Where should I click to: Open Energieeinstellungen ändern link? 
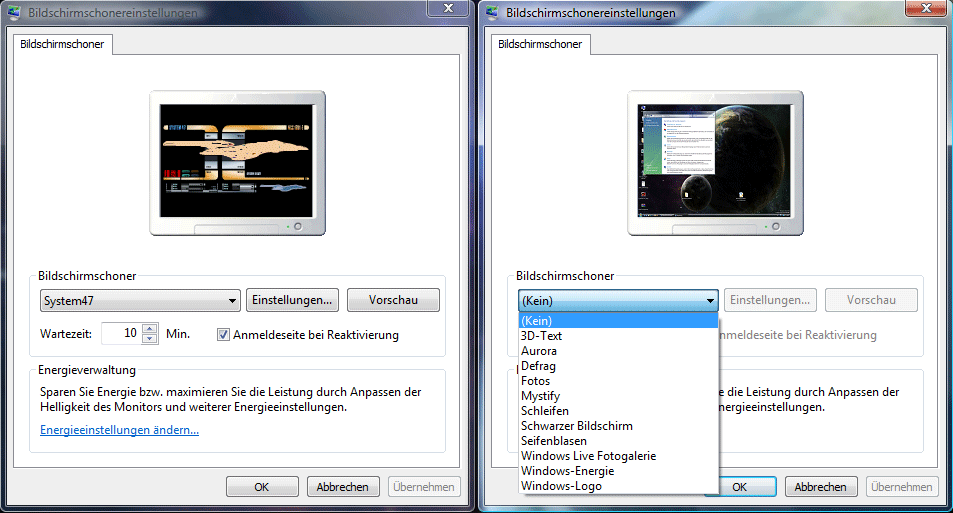[119, 430]
